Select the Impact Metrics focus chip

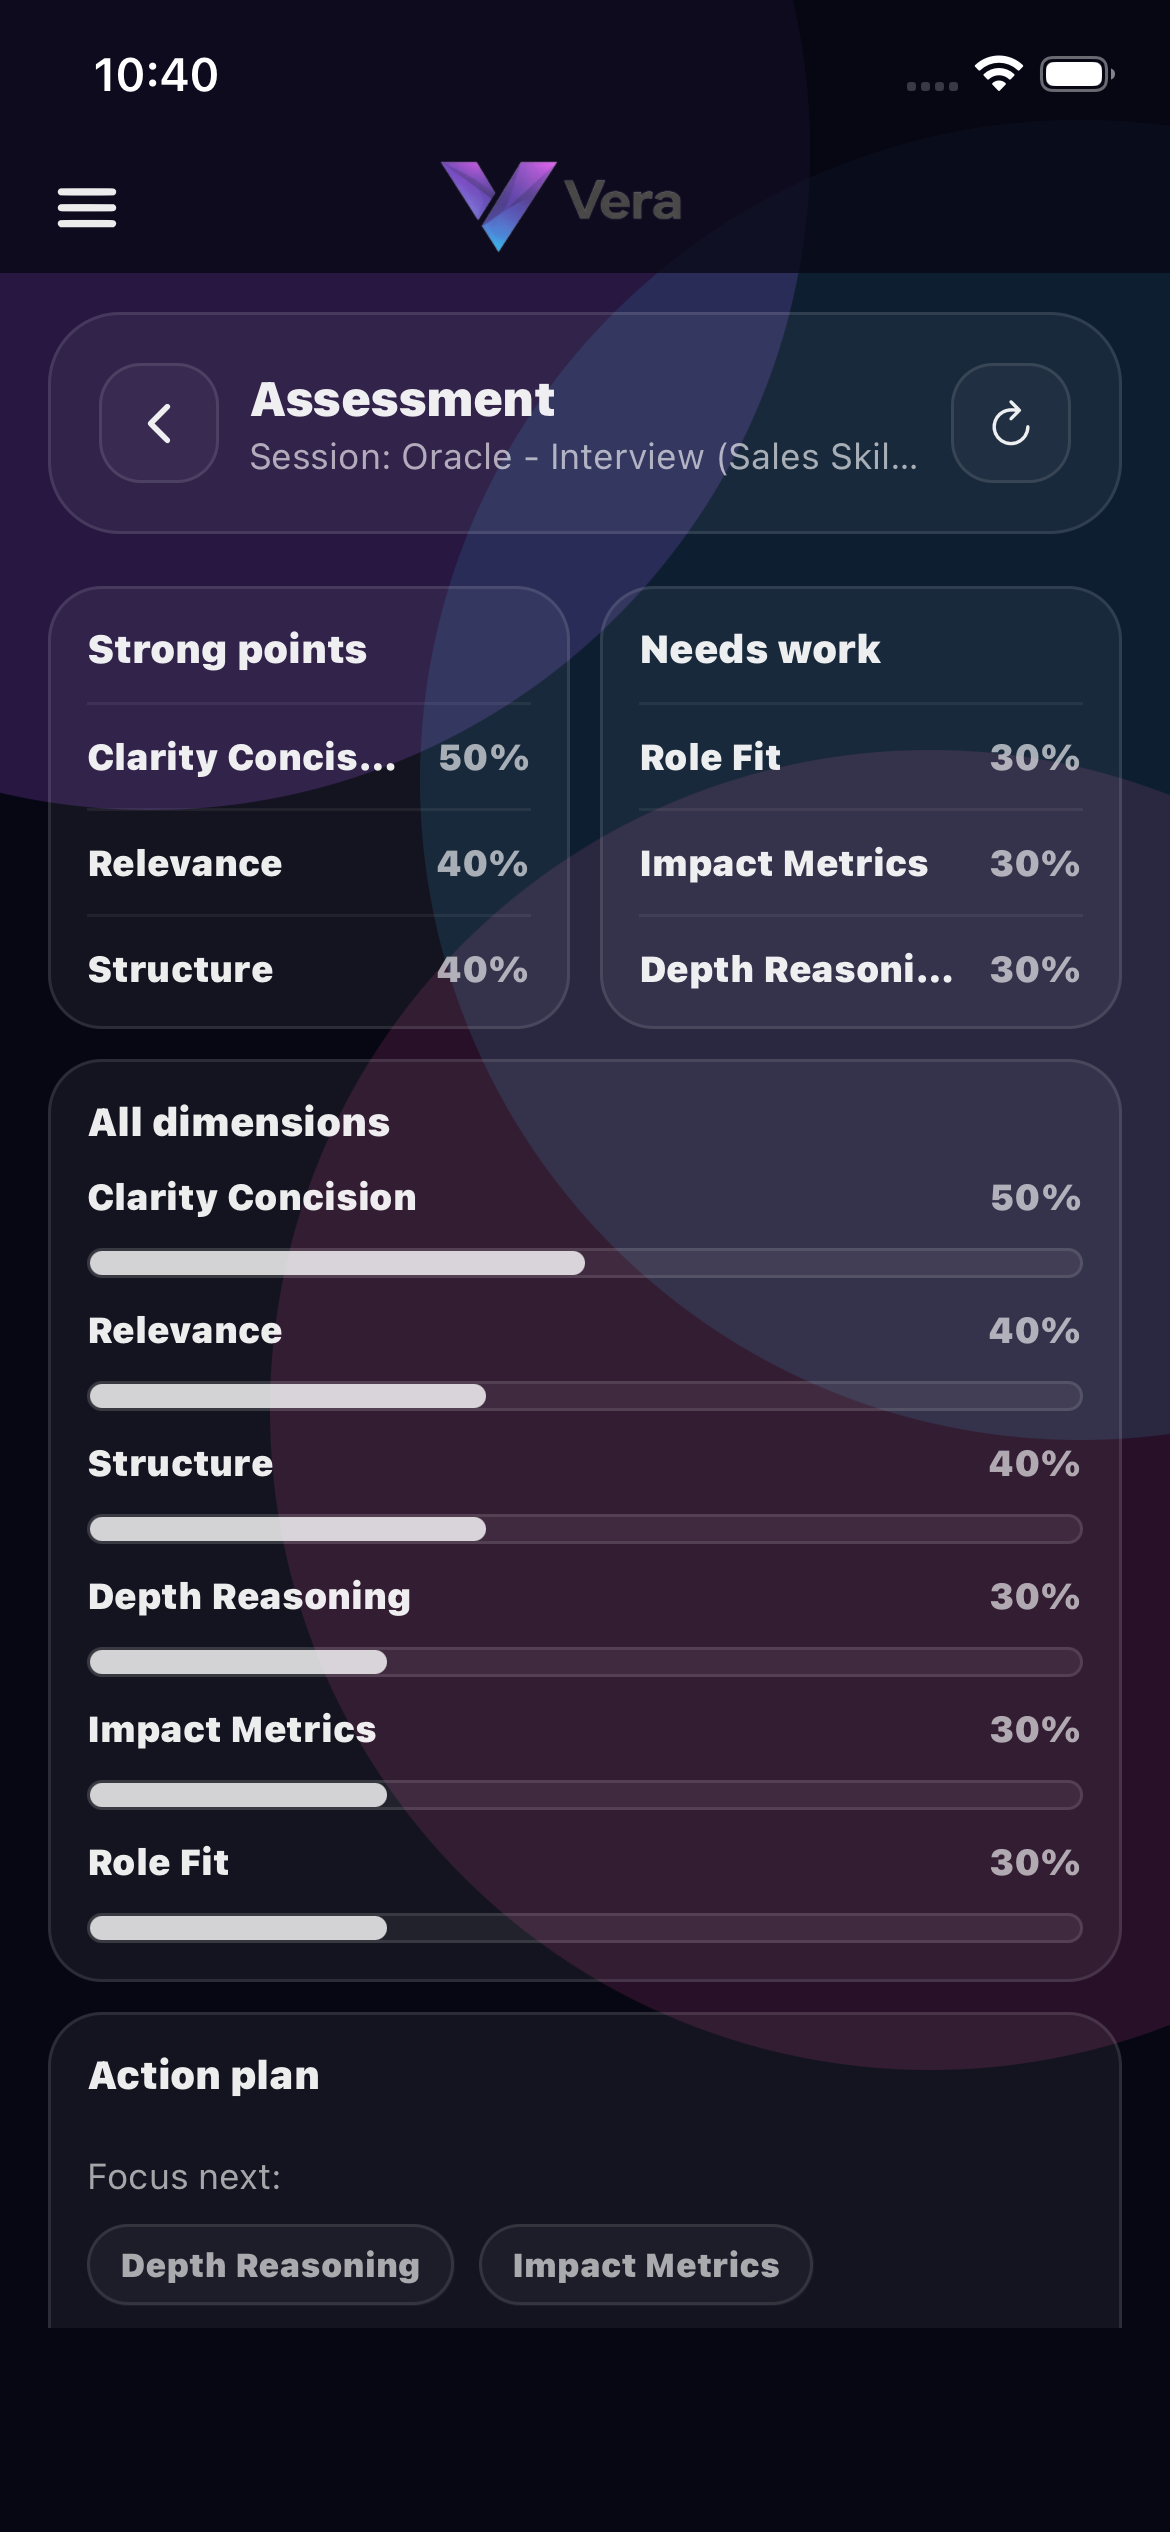pos(645,2264)
